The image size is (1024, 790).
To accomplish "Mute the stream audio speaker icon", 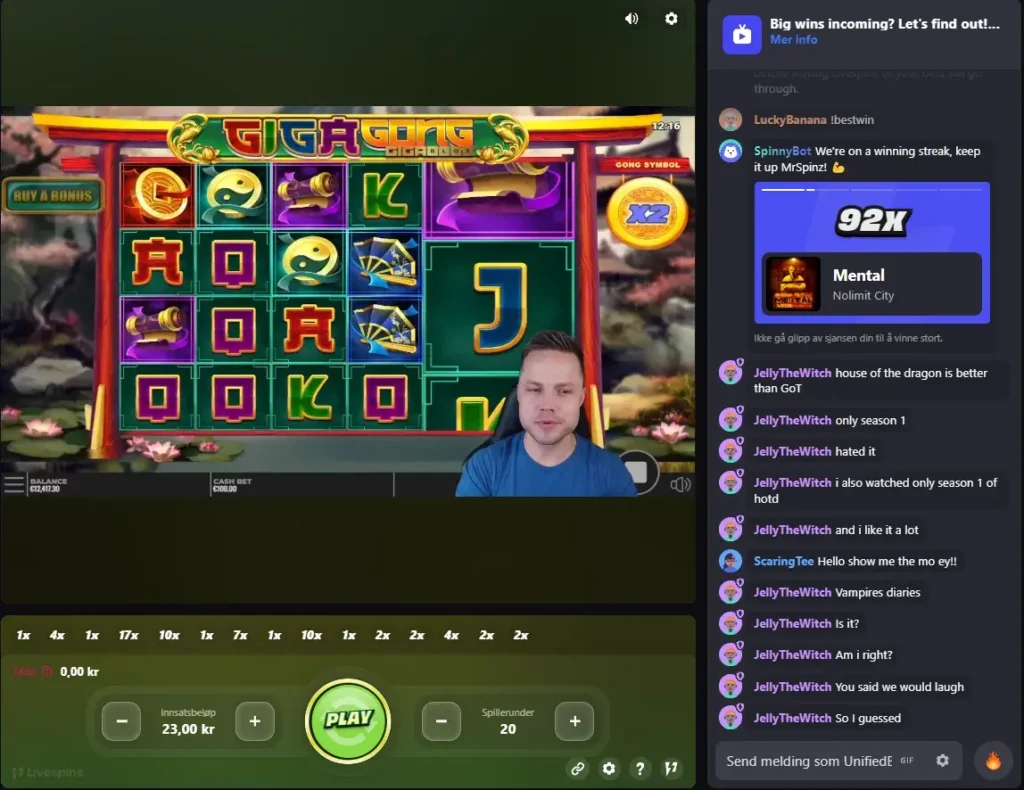I will click(x=631, y=18).
